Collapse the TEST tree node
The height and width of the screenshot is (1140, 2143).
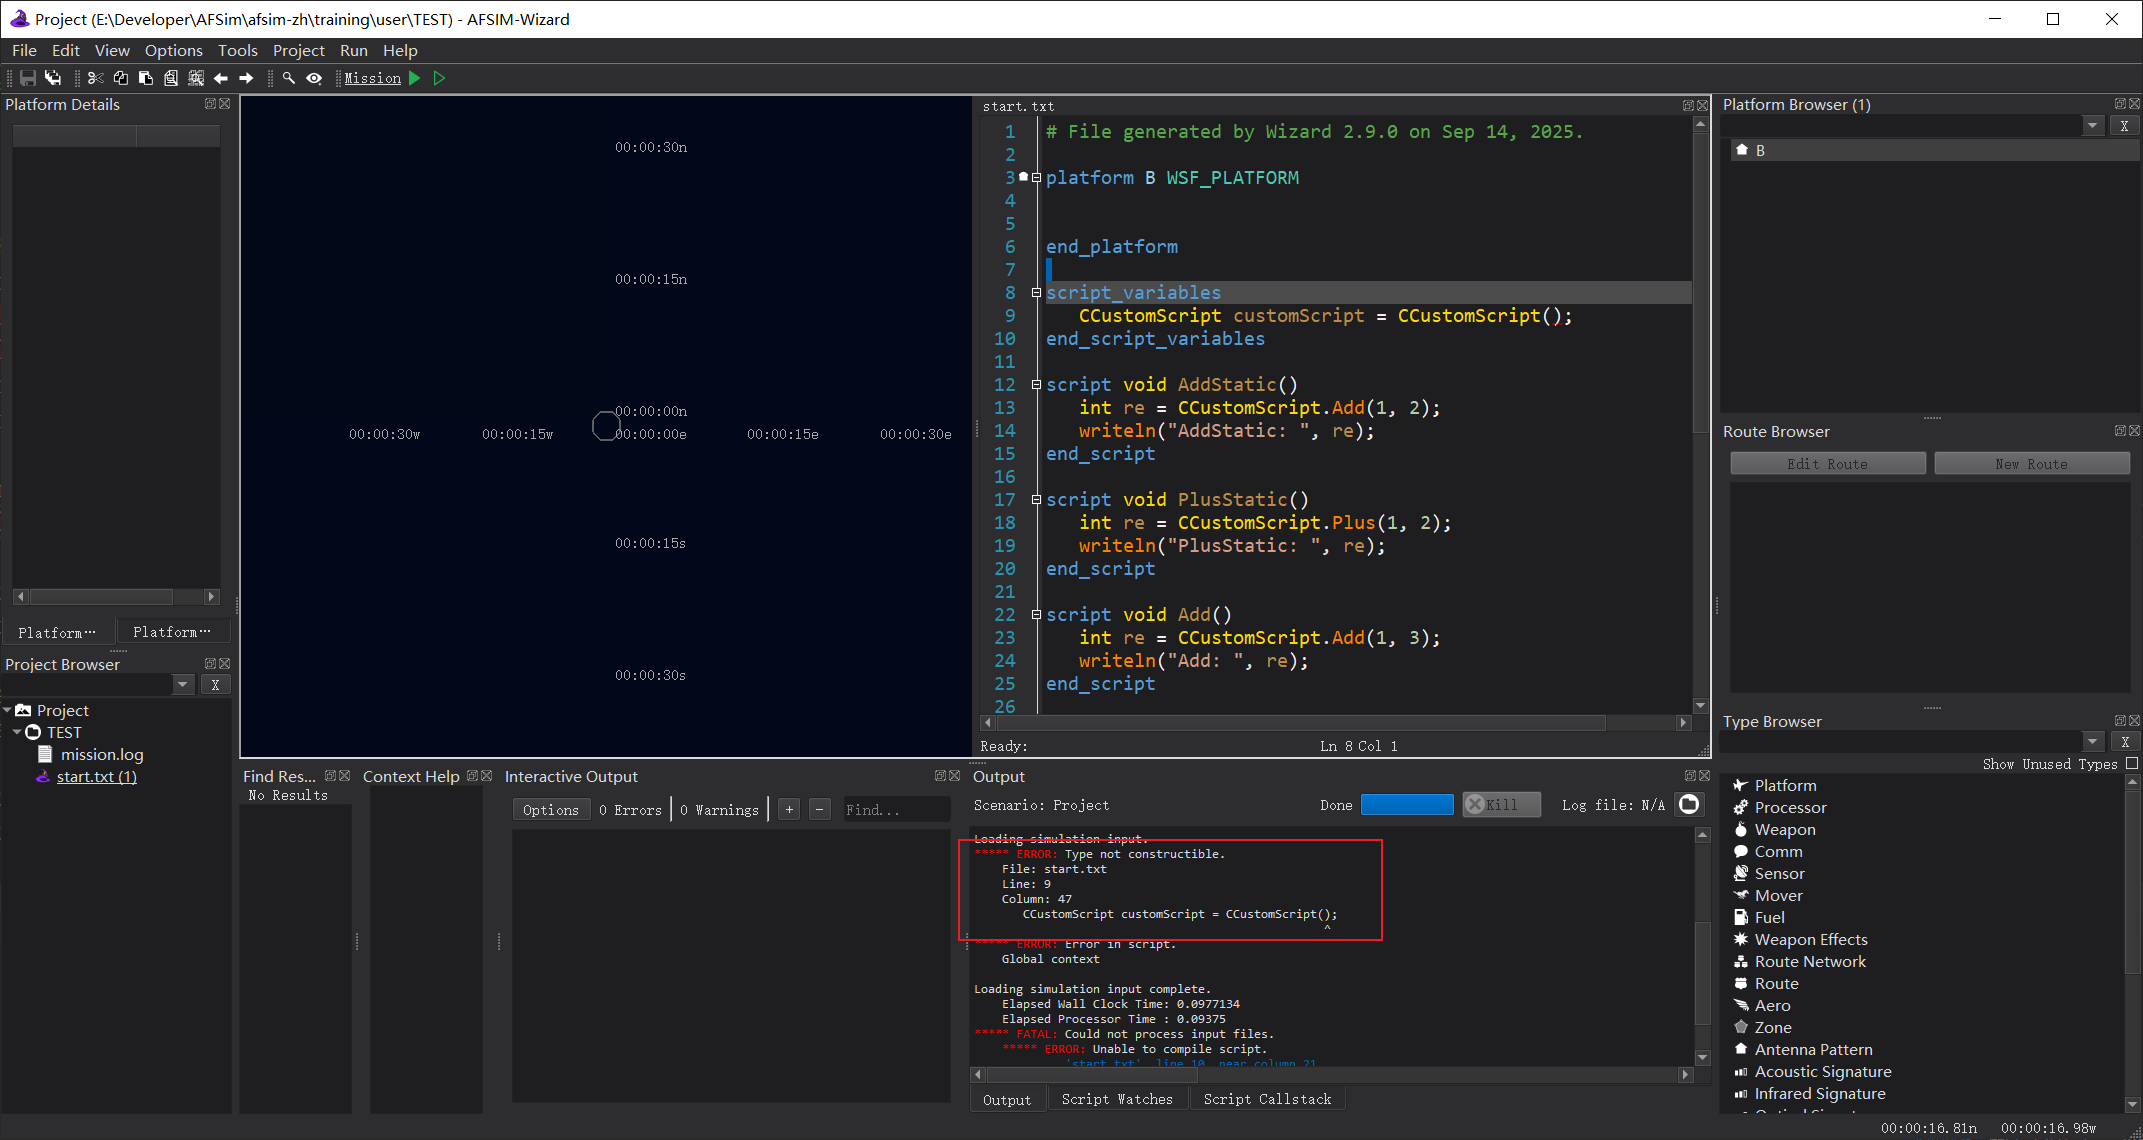(x=17, y=732)
